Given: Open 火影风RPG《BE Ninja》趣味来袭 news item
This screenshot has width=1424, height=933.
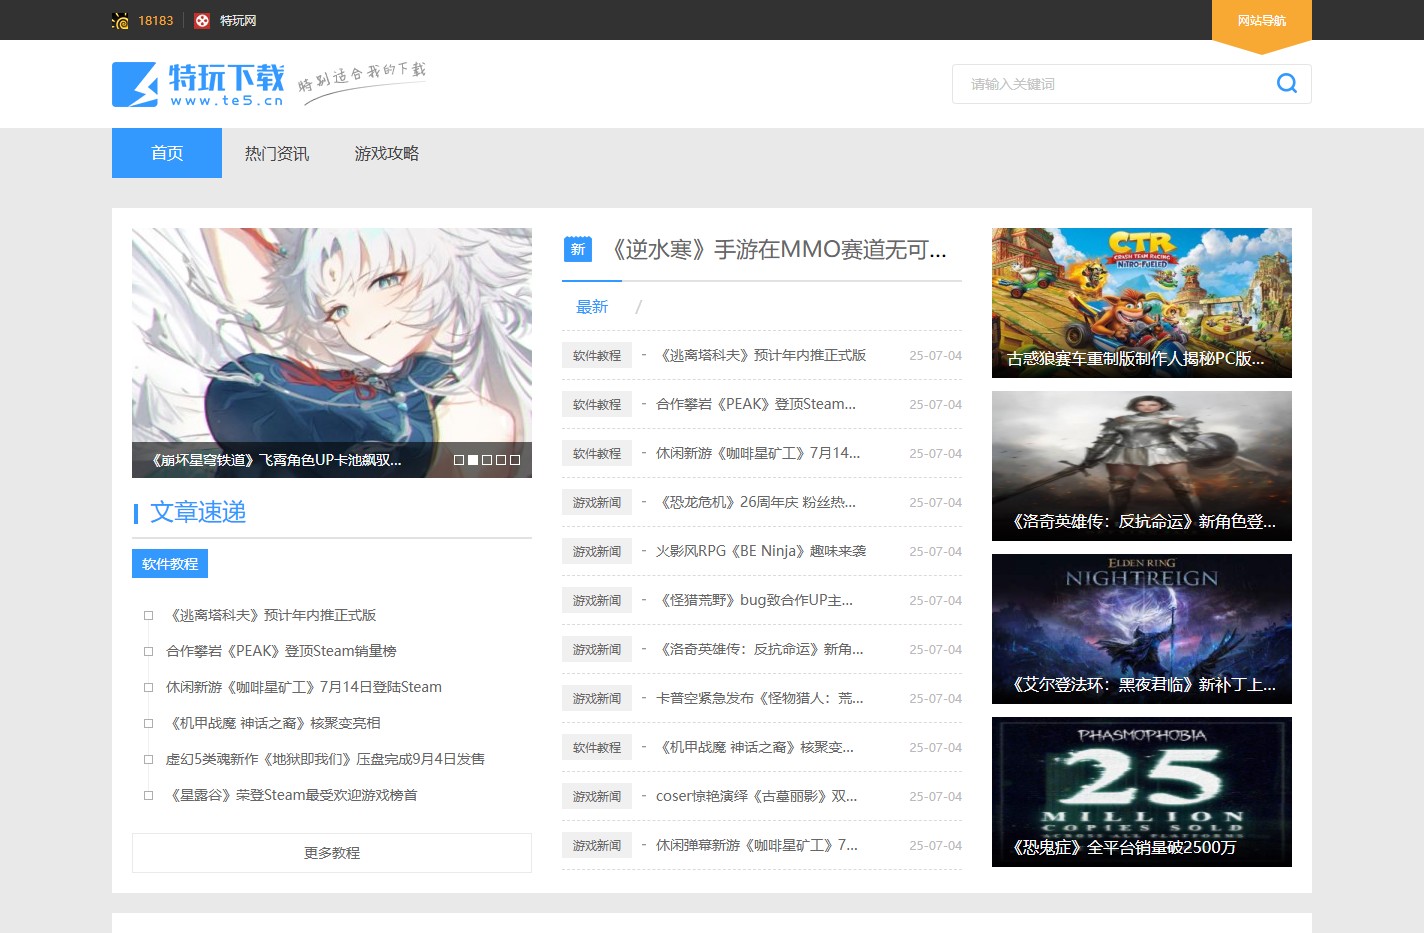Looking at the screenshot, I should [x=761, y=551].
